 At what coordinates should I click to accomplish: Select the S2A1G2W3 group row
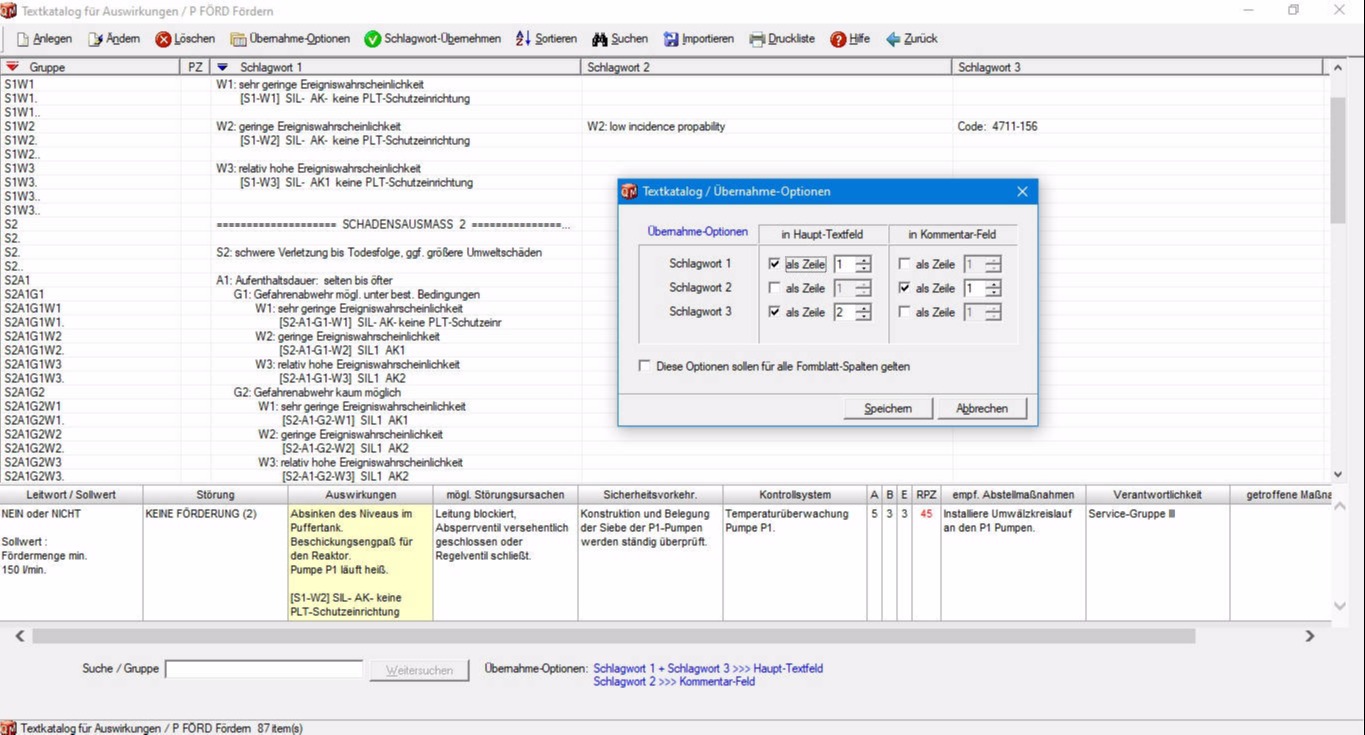tap(33, 463)
